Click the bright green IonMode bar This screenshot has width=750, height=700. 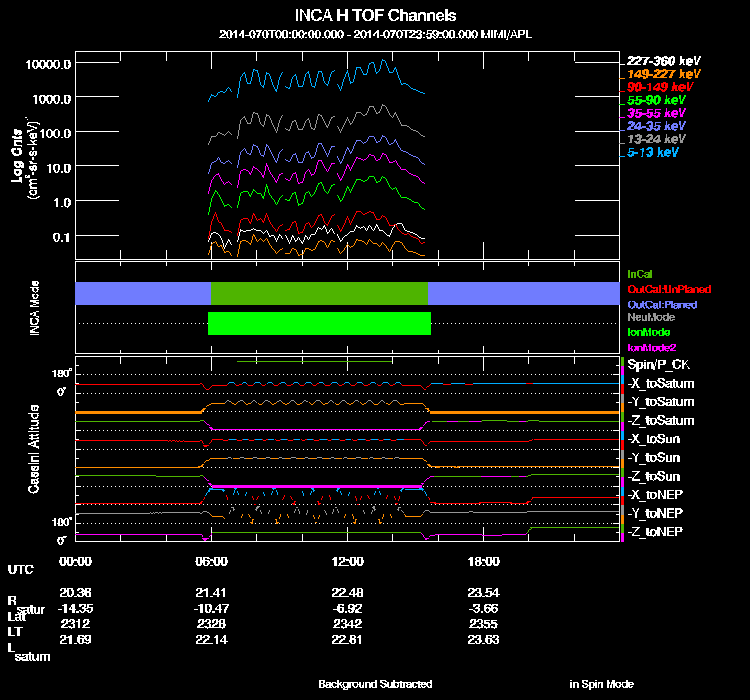click(x=319, y=323)
